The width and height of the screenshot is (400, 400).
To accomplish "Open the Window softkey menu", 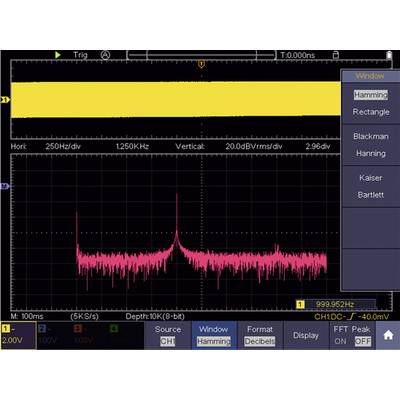I will [214, 335].
